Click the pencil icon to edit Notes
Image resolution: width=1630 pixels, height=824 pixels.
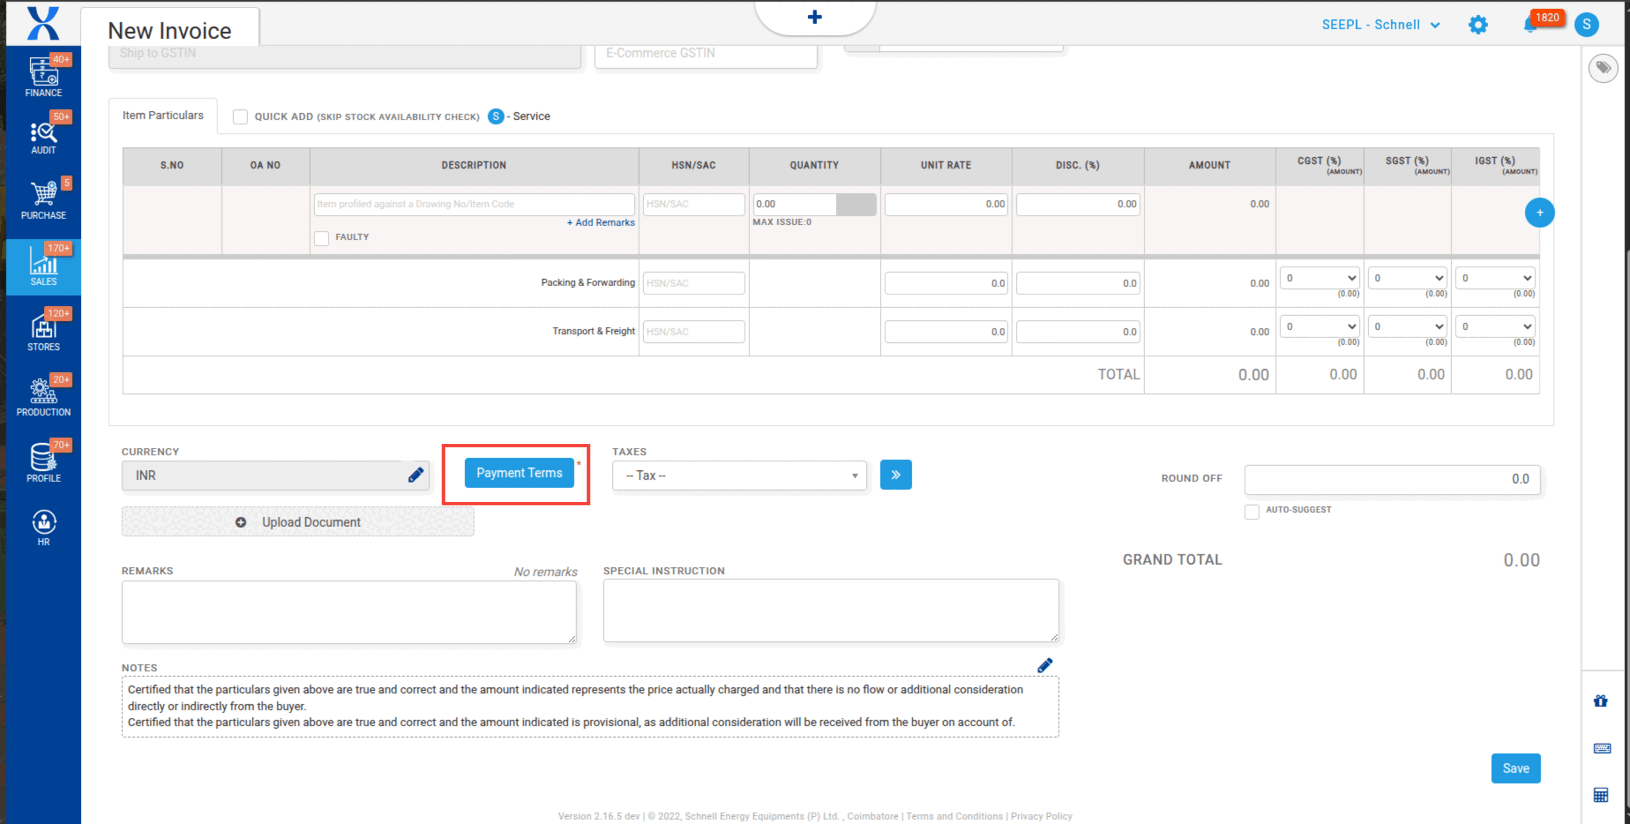[1045, 666]
